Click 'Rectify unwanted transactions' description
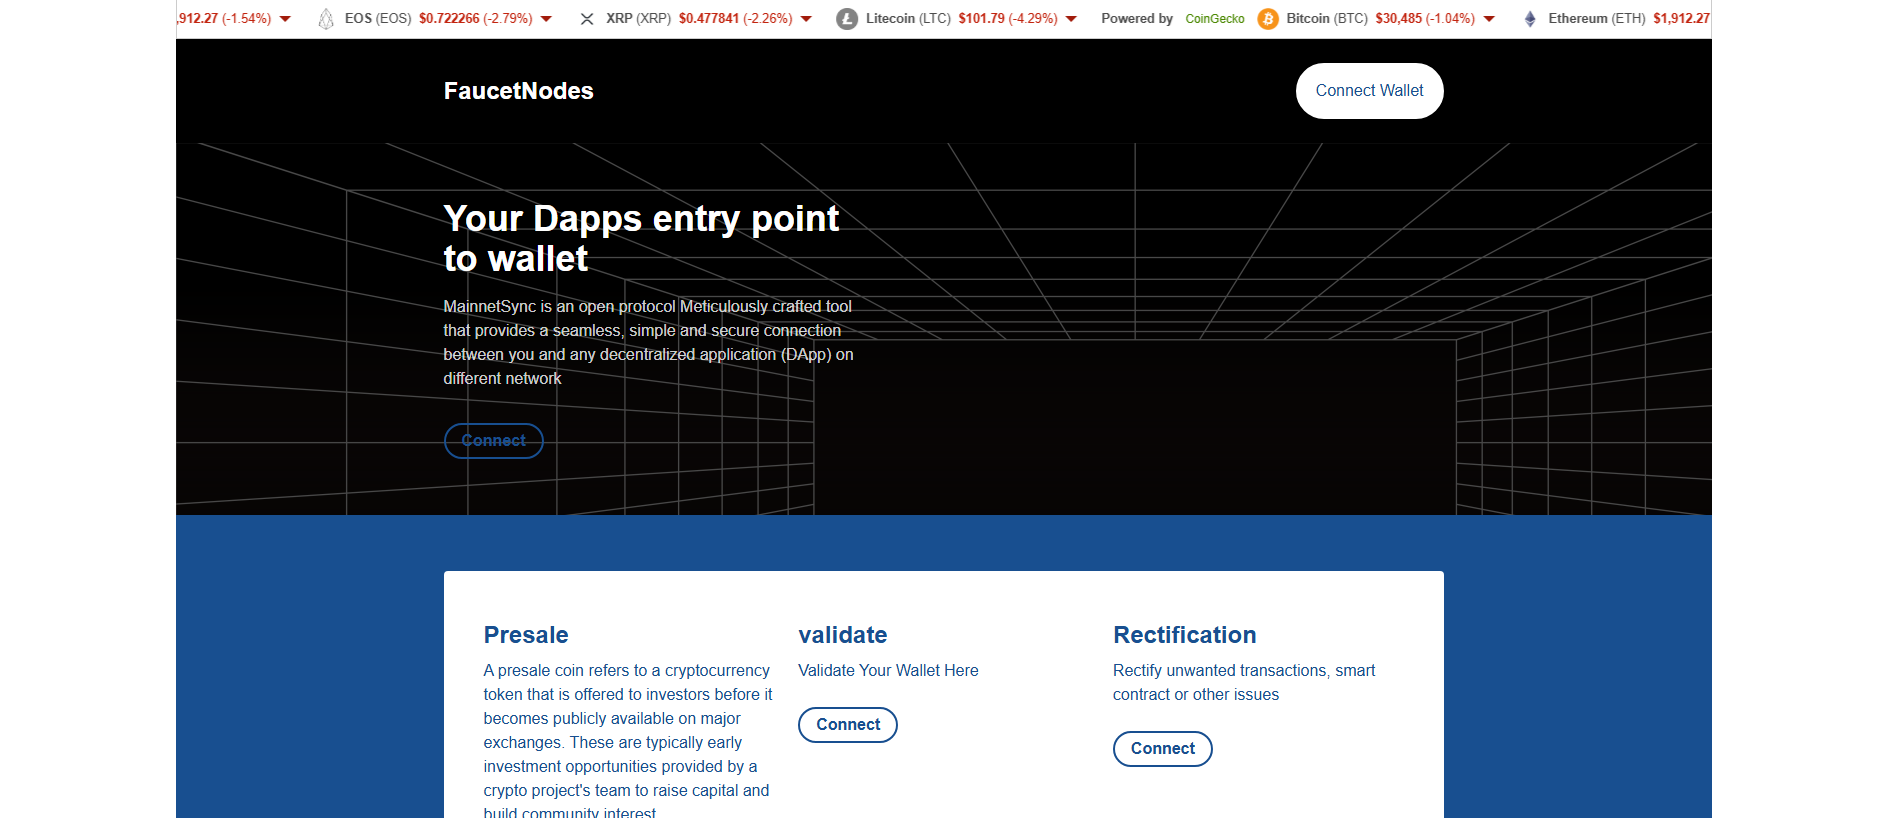The width and height of the screenshot is (1888, 818). (x=1244, y=683)
